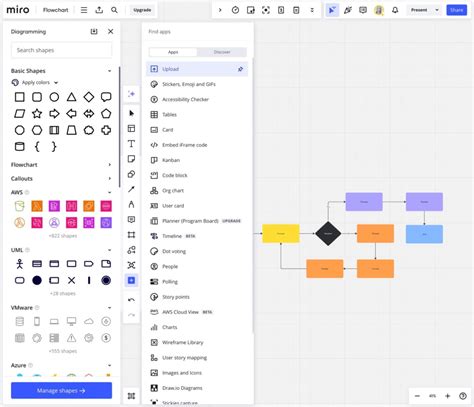Zoom in with the plus icon
The width and height of the screenshot is (474, 407).
(448, 396)
